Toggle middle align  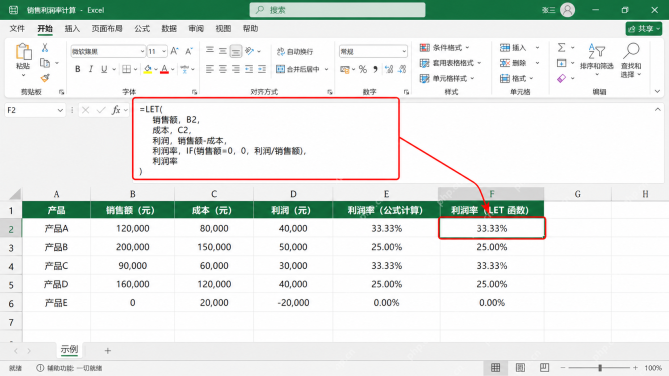(223, 51)
